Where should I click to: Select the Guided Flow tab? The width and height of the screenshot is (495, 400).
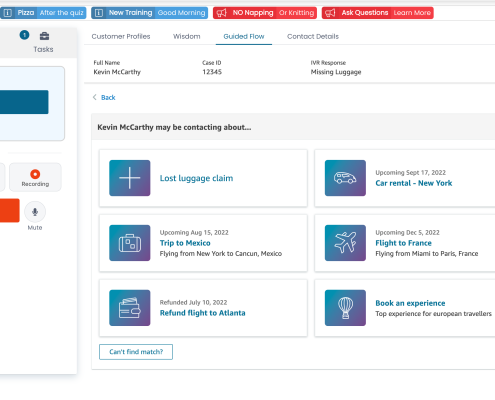tap(244, 36)
